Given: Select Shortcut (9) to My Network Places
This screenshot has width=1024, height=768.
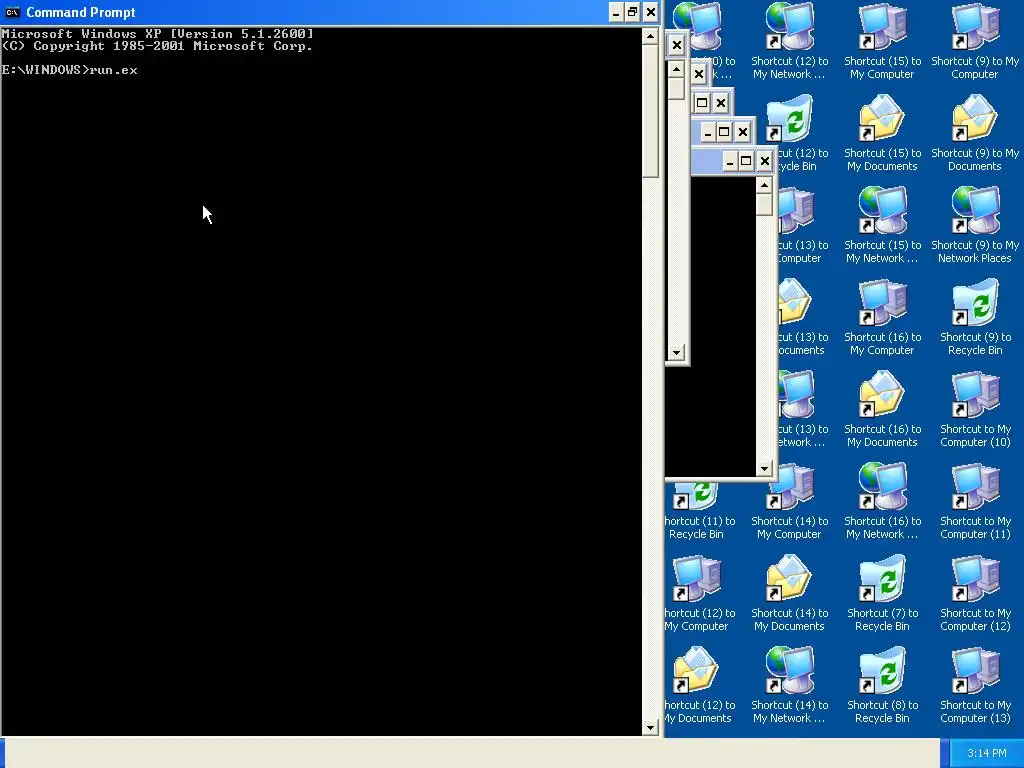Looking at the screenshot, I should tap(975, 225).
